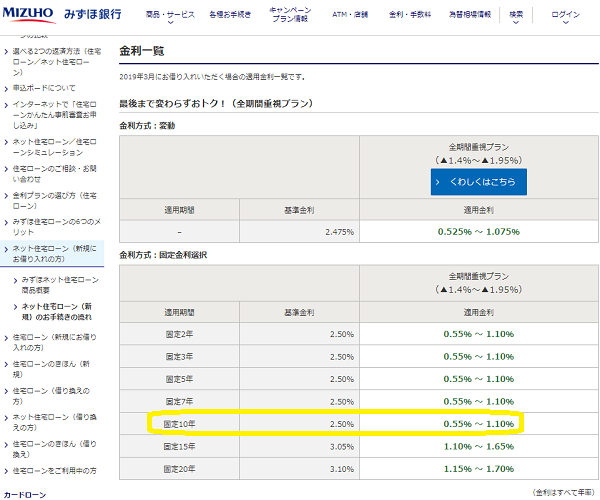This screenshot has height=500, width=600.
Task: Click 0.55% ~ 1.10% in the 固定2年 row
Action: click(479, 334)
